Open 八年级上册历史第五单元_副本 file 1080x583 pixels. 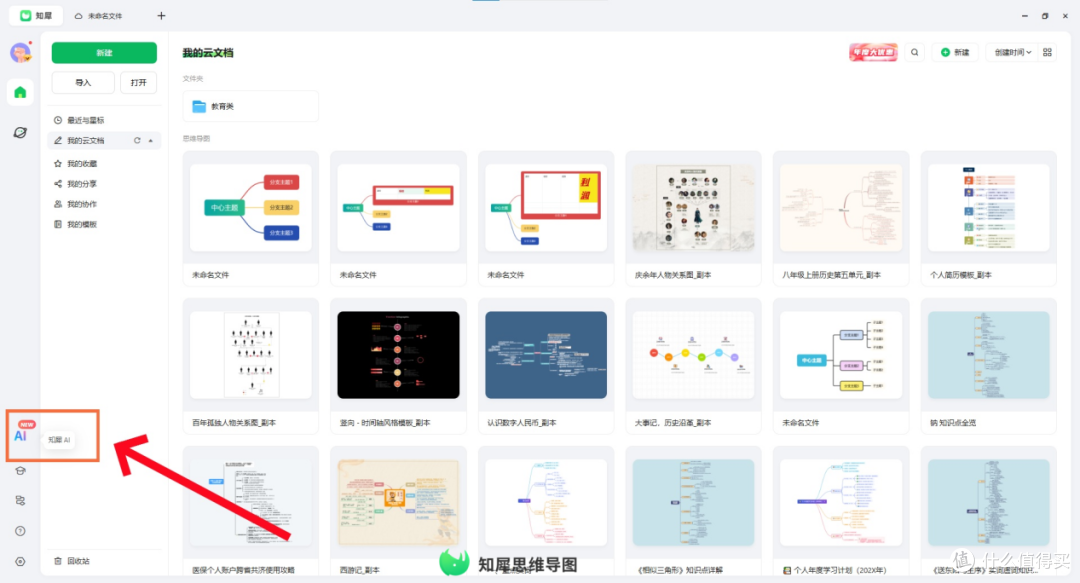pyautogui.click(x=840, y=218)
